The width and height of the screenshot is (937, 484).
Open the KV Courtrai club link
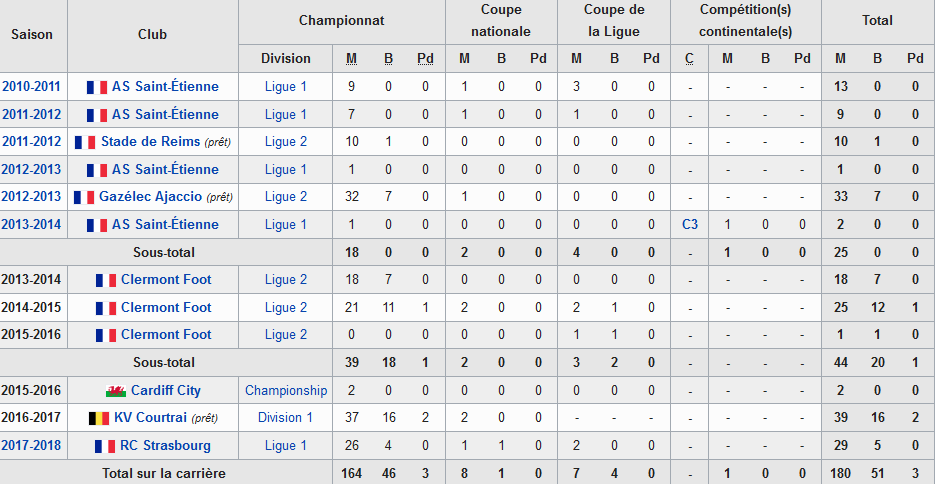149,418
